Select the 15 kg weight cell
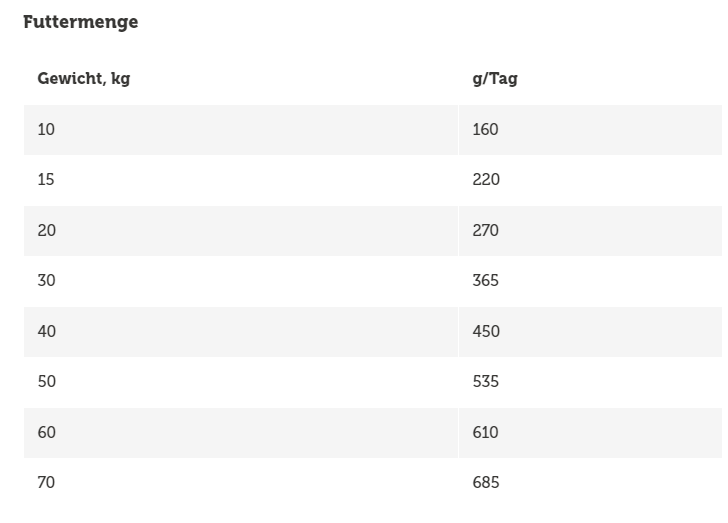This screenshot has height=523, width=728. [46, 180]
